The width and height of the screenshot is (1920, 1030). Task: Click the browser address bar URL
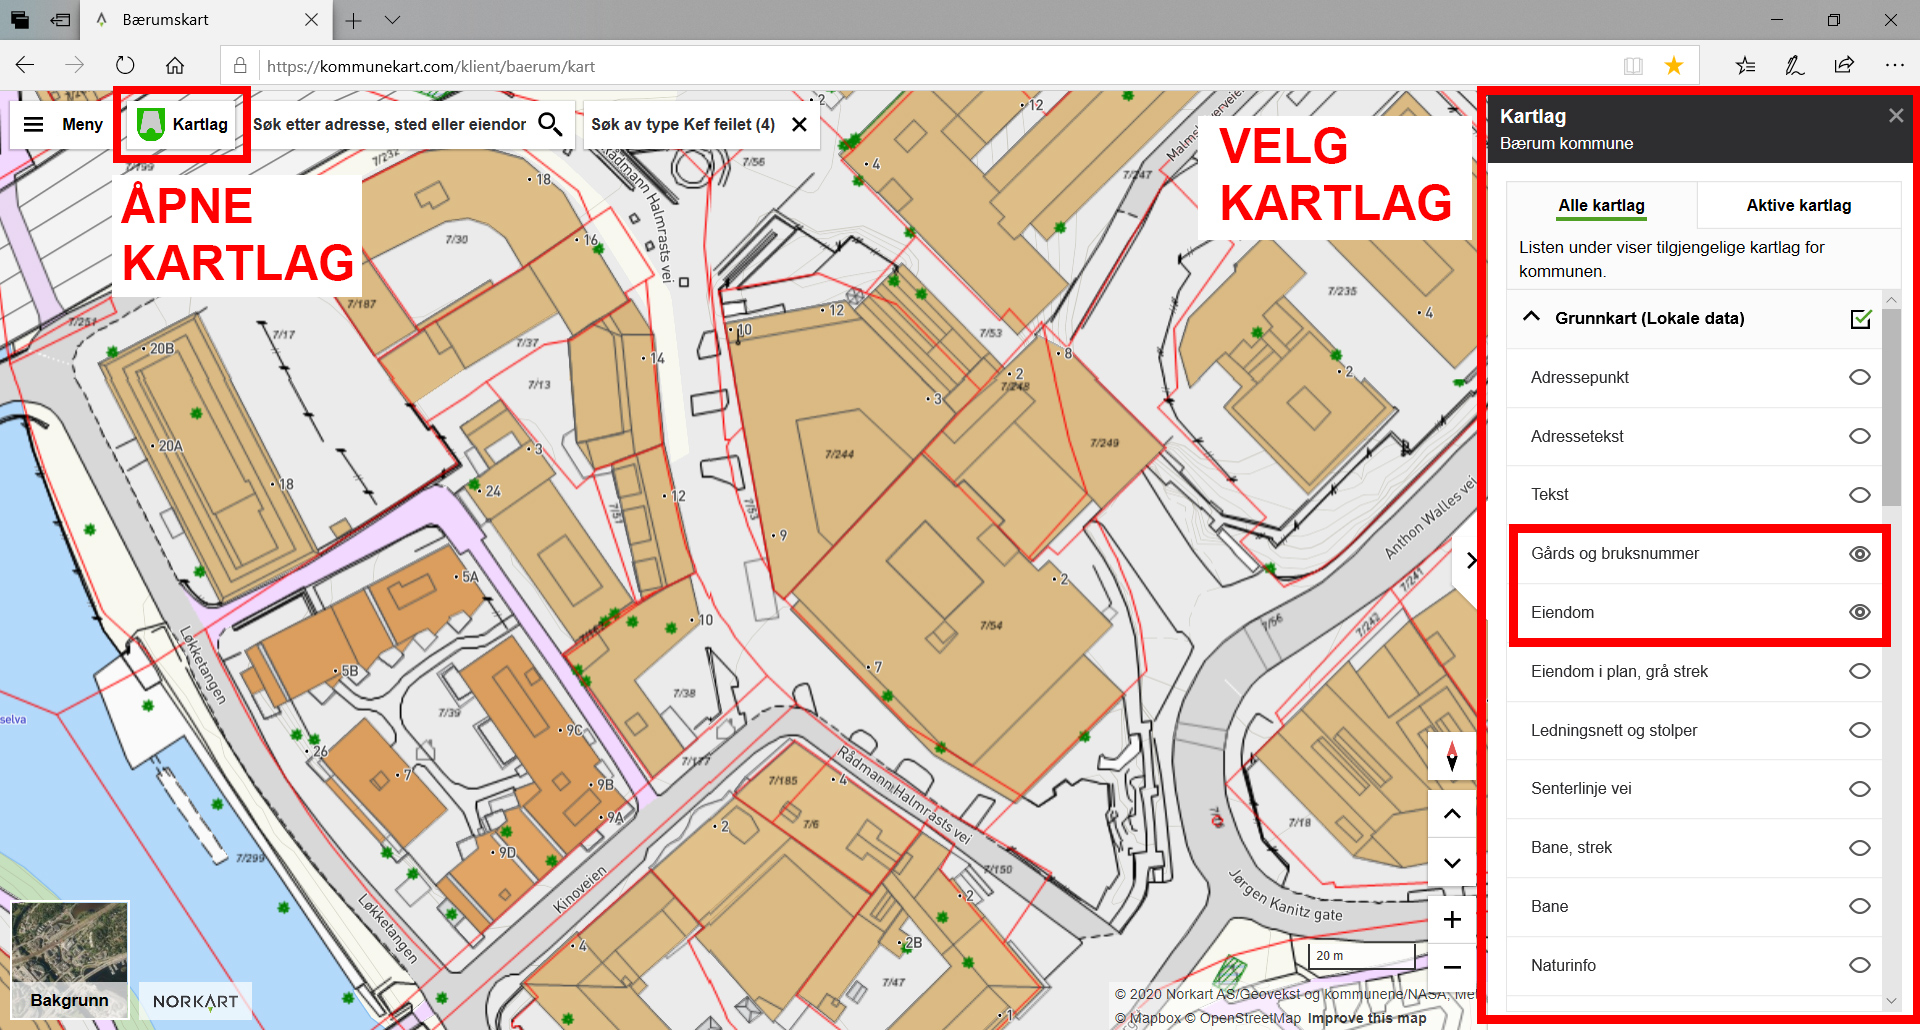coord(431,66)
